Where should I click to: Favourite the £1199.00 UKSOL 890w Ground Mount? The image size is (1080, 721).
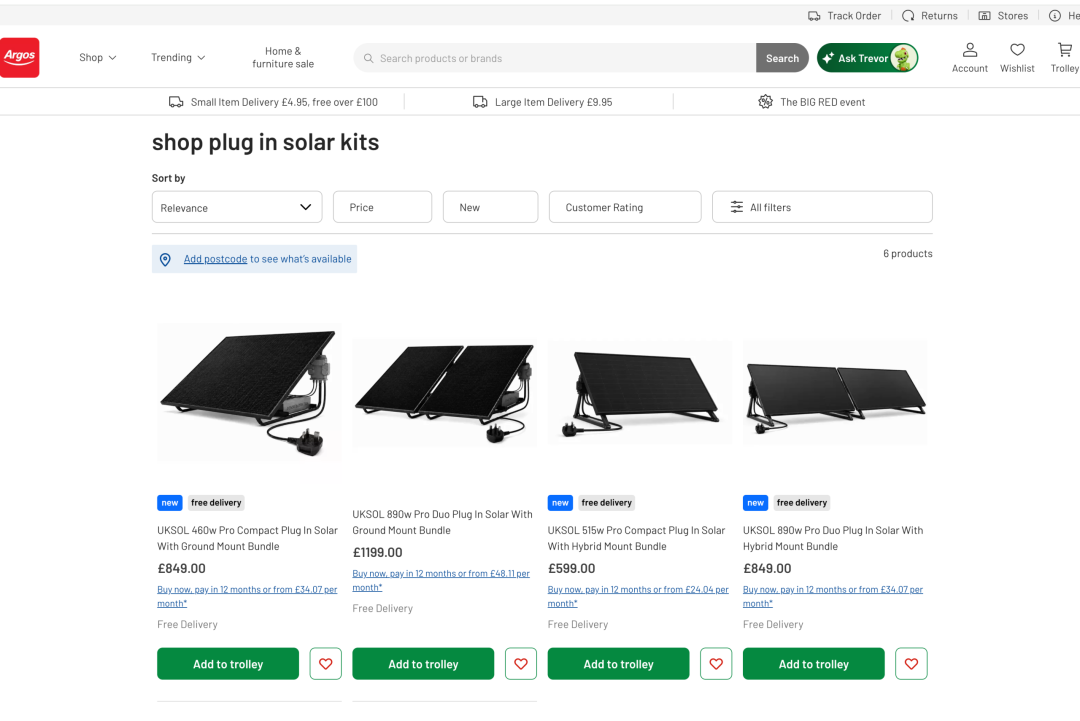point(521,664)
